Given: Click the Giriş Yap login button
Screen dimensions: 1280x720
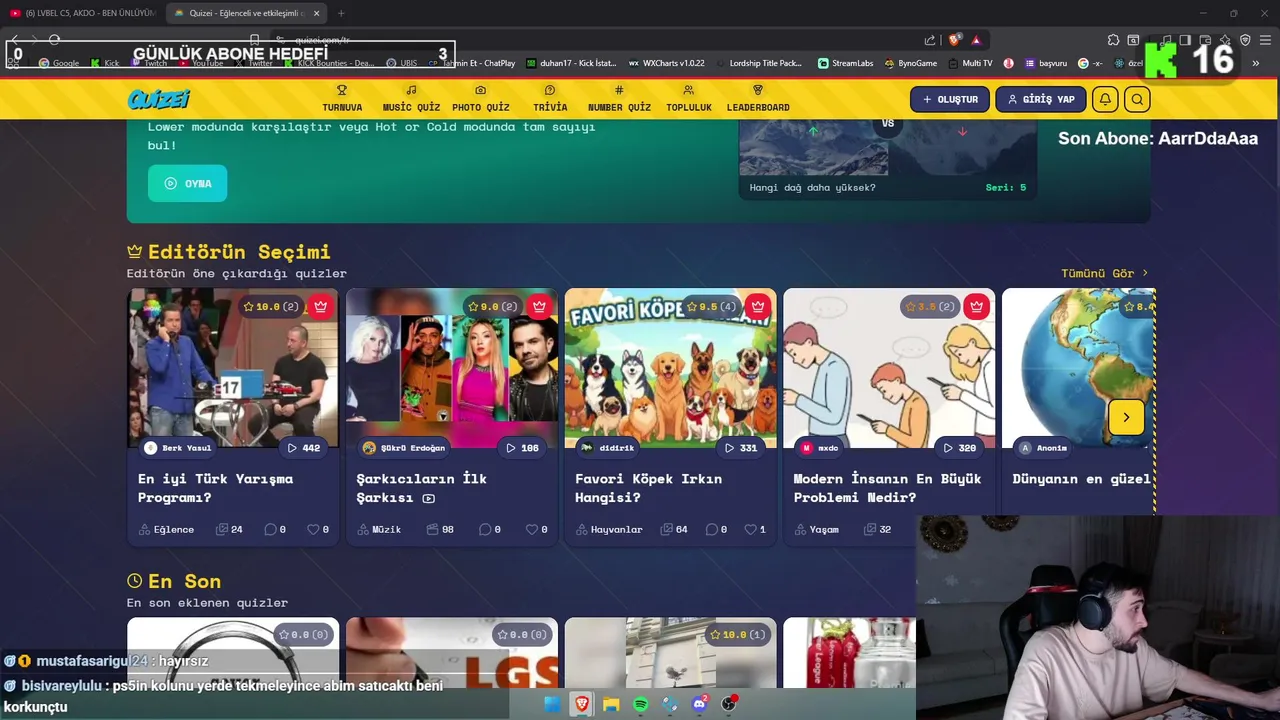Looking at the screenshot, I should pyautogui.click(x=1040, y=99).
